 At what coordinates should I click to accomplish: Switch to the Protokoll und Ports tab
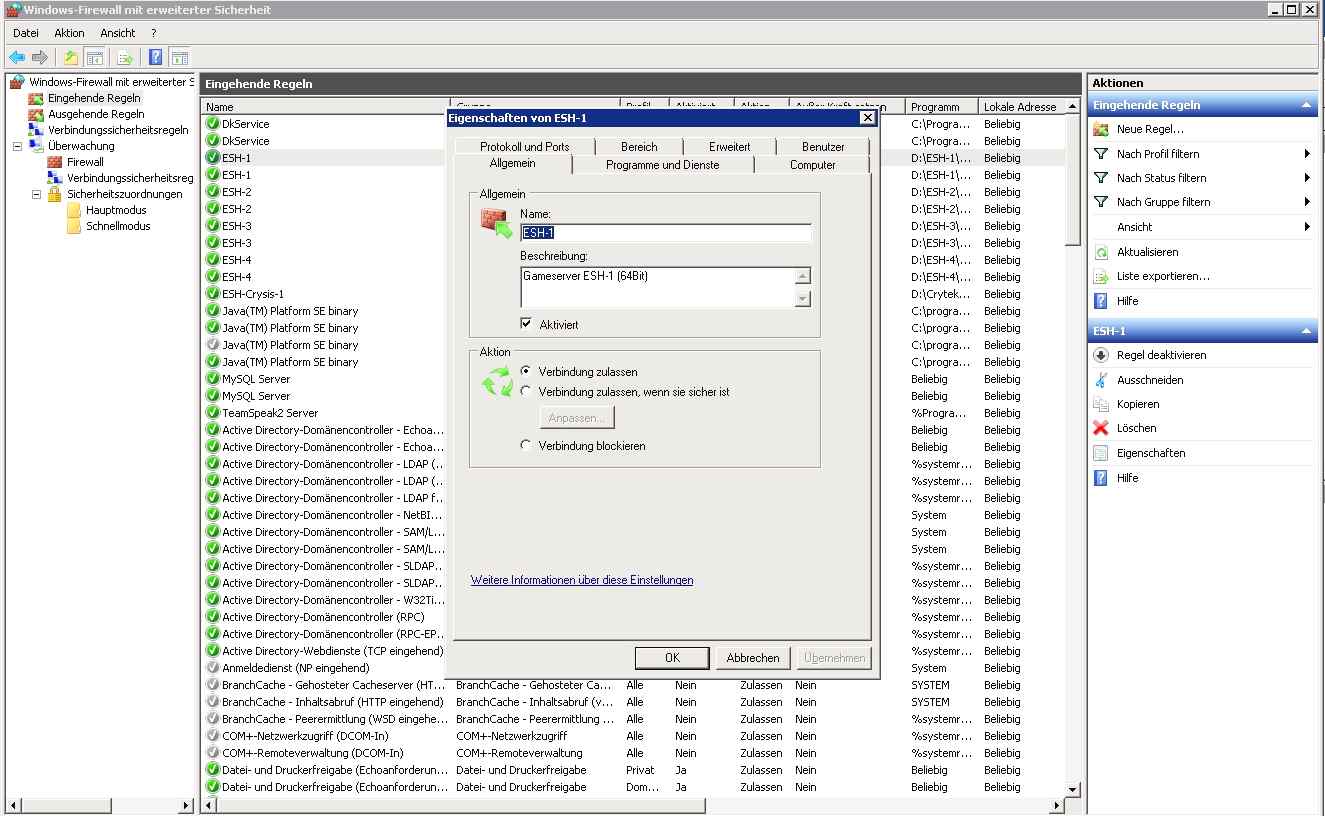click(x=524, y=147)
